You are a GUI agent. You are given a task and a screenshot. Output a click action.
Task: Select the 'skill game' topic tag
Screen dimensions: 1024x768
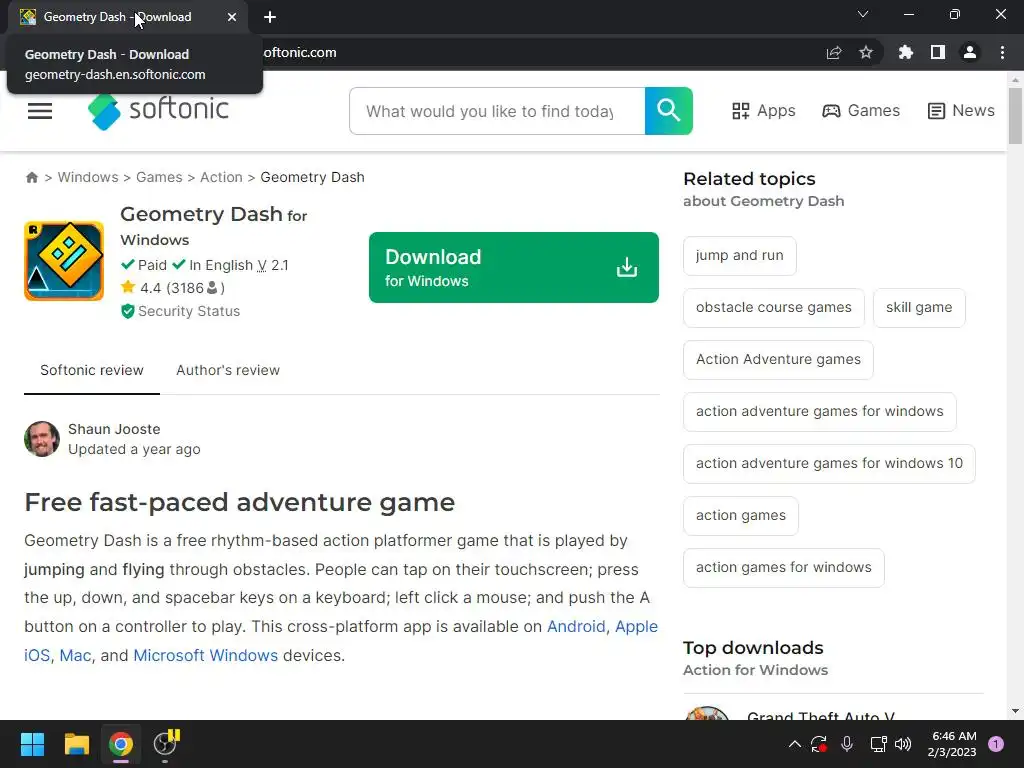tap(919, 308)
